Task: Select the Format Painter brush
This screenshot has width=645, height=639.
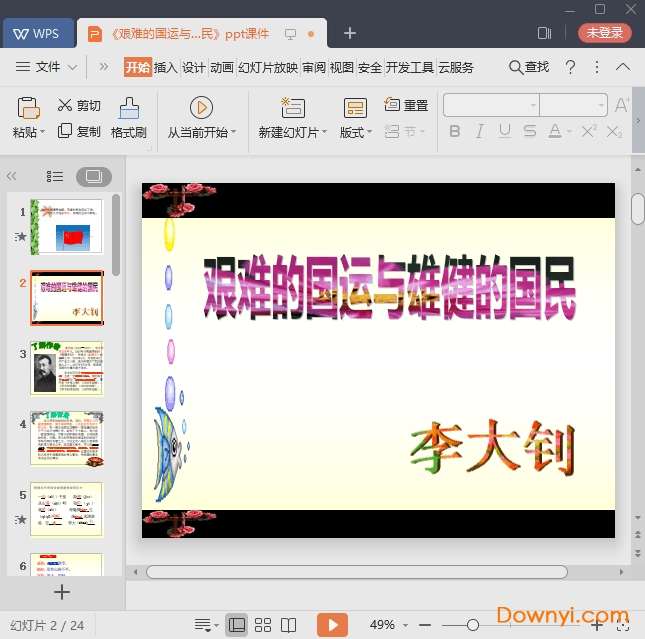Action: [x=129, y=108]
